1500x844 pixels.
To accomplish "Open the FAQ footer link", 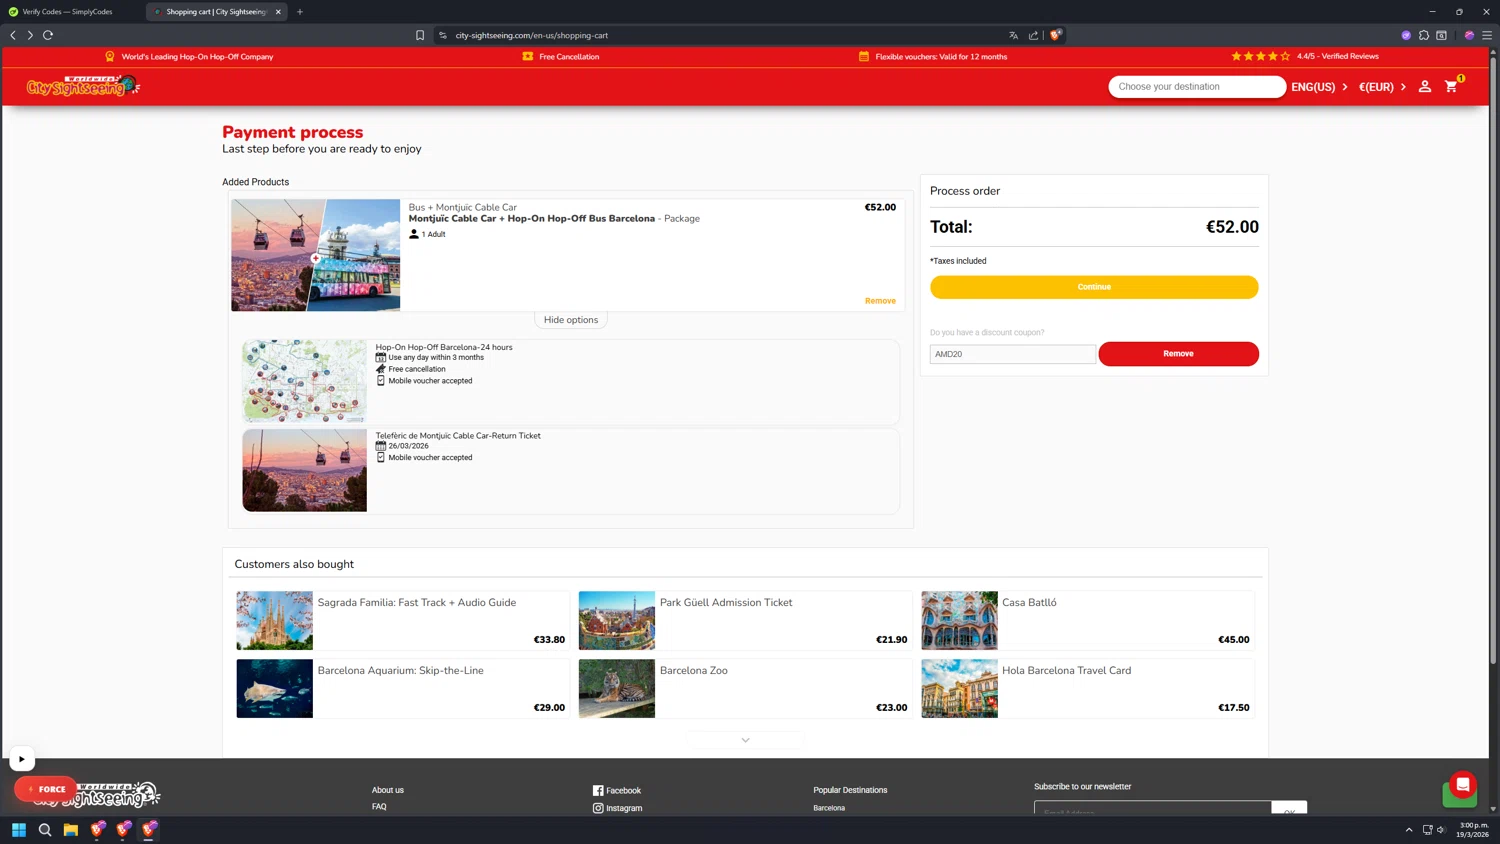I will click(379, 806).
